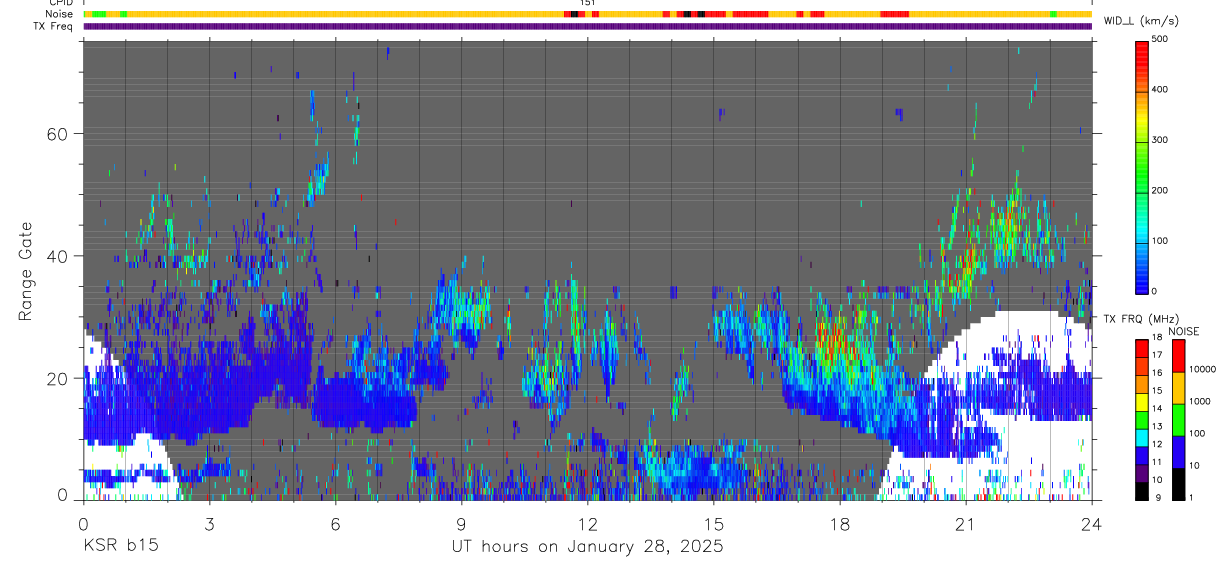
Task: Click the spectral width rainbow colorbar
Action: (1142, 166)
